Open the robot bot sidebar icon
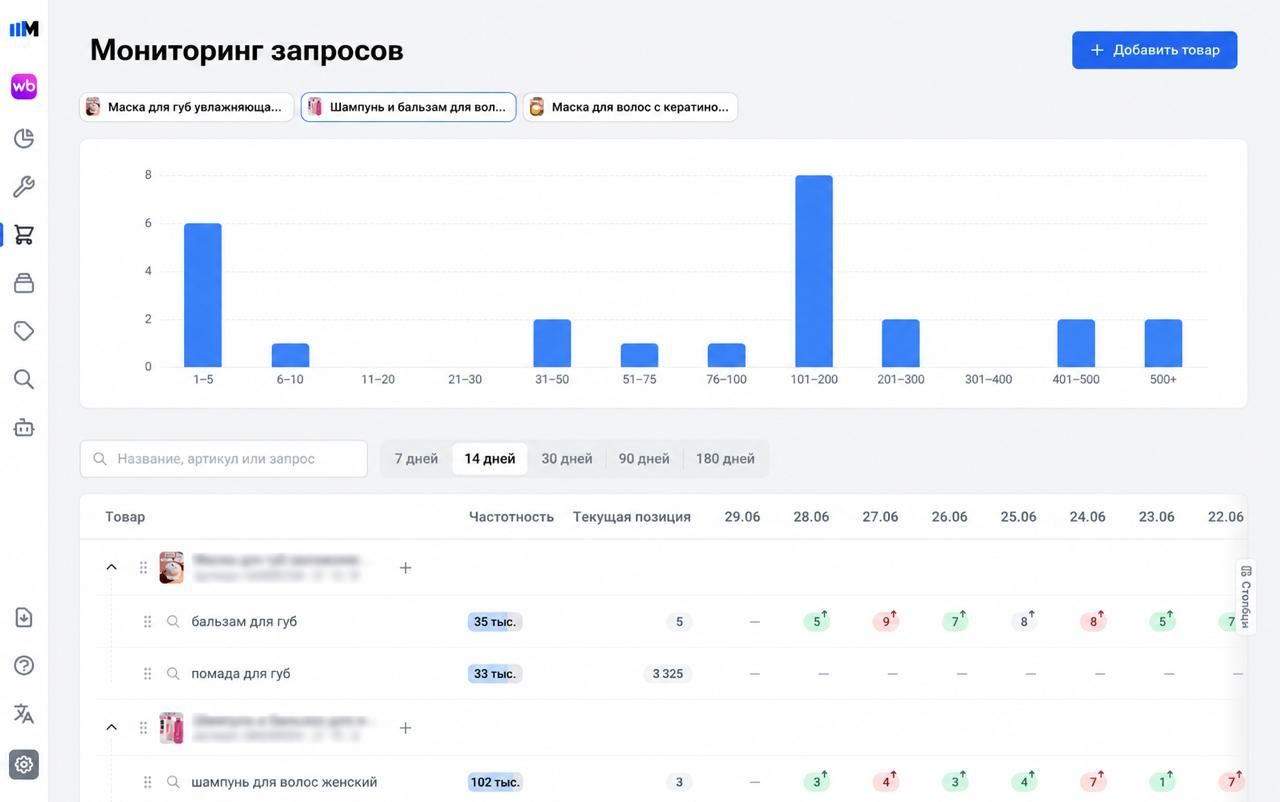 (x=24, y=427)
